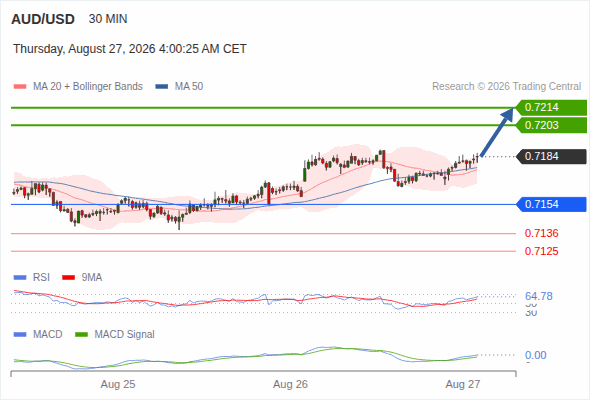Click the Aug 25 date marker
The height and width of the screenshot is (400, 590).
point(118,384)
